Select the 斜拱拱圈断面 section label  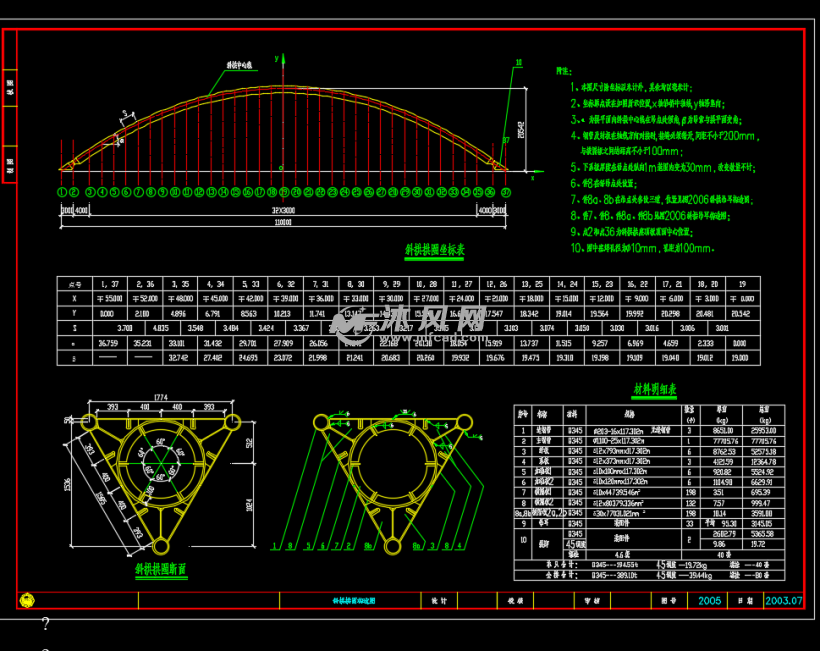[x=163, y=569]
